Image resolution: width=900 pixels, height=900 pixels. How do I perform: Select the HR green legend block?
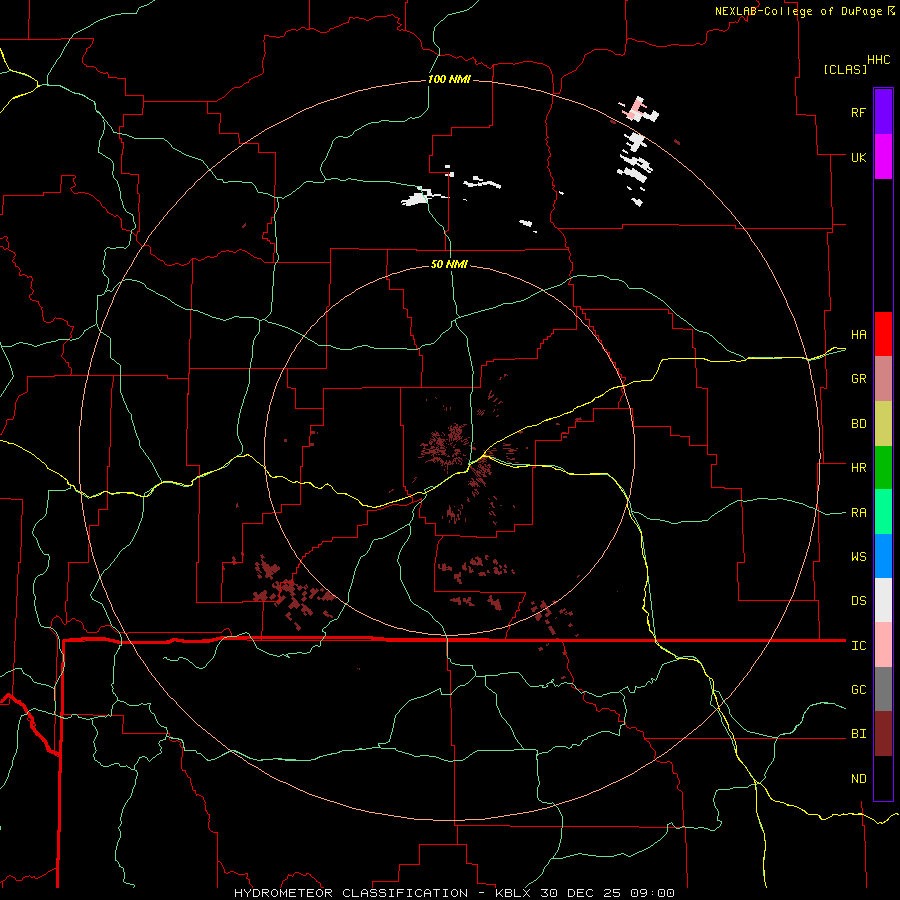point(883,468)
